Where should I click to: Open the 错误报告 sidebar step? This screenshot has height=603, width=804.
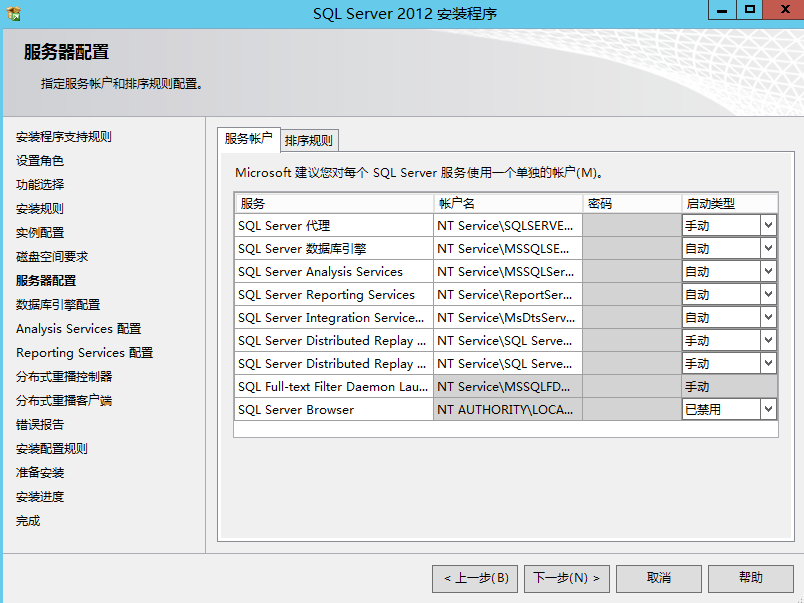click(x=35, y=425)
